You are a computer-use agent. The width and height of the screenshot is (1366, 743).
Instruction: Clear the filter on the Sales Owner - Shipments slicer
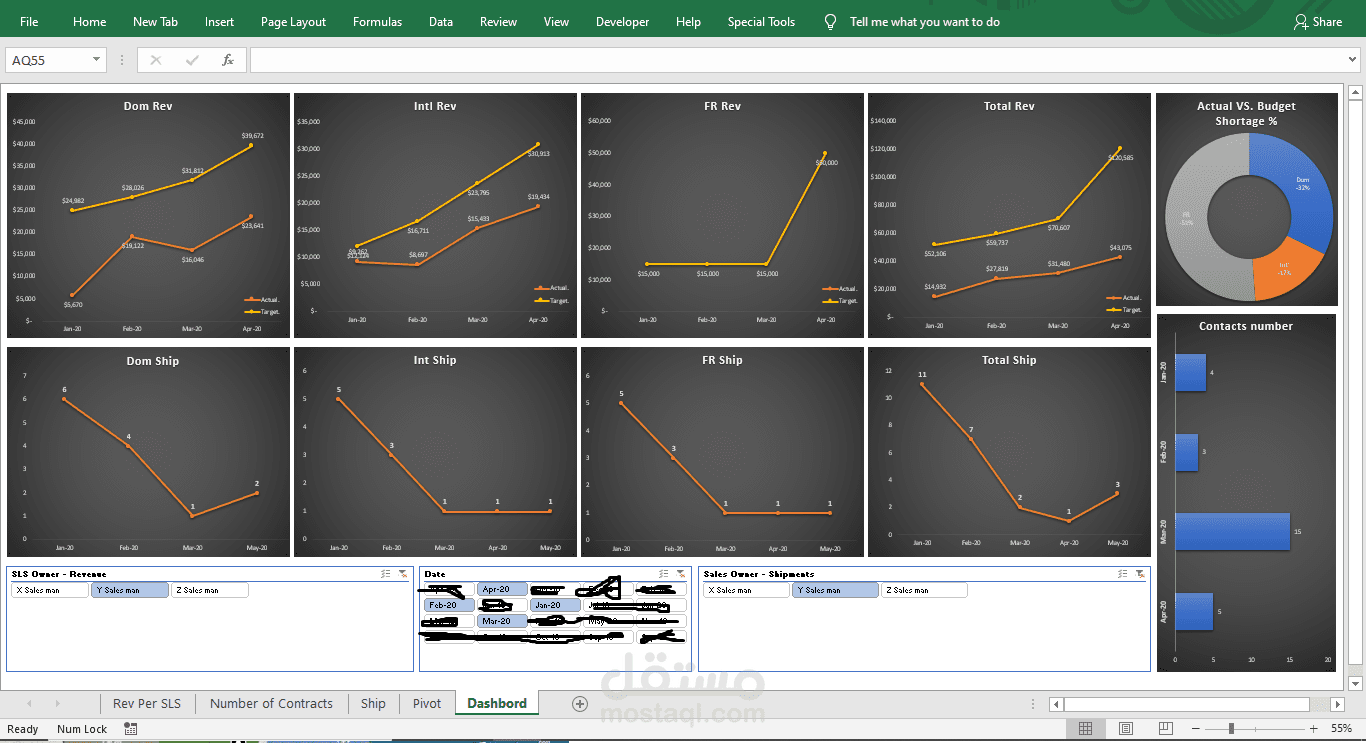tap(1140, 573)
